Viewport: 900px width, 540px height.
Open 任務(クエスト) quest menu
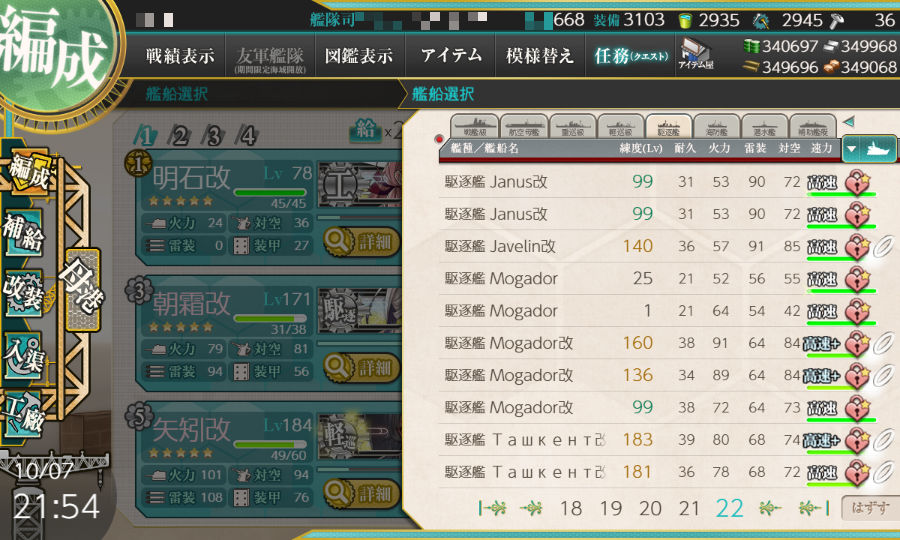pyautogui.click(x=630, y=56)
